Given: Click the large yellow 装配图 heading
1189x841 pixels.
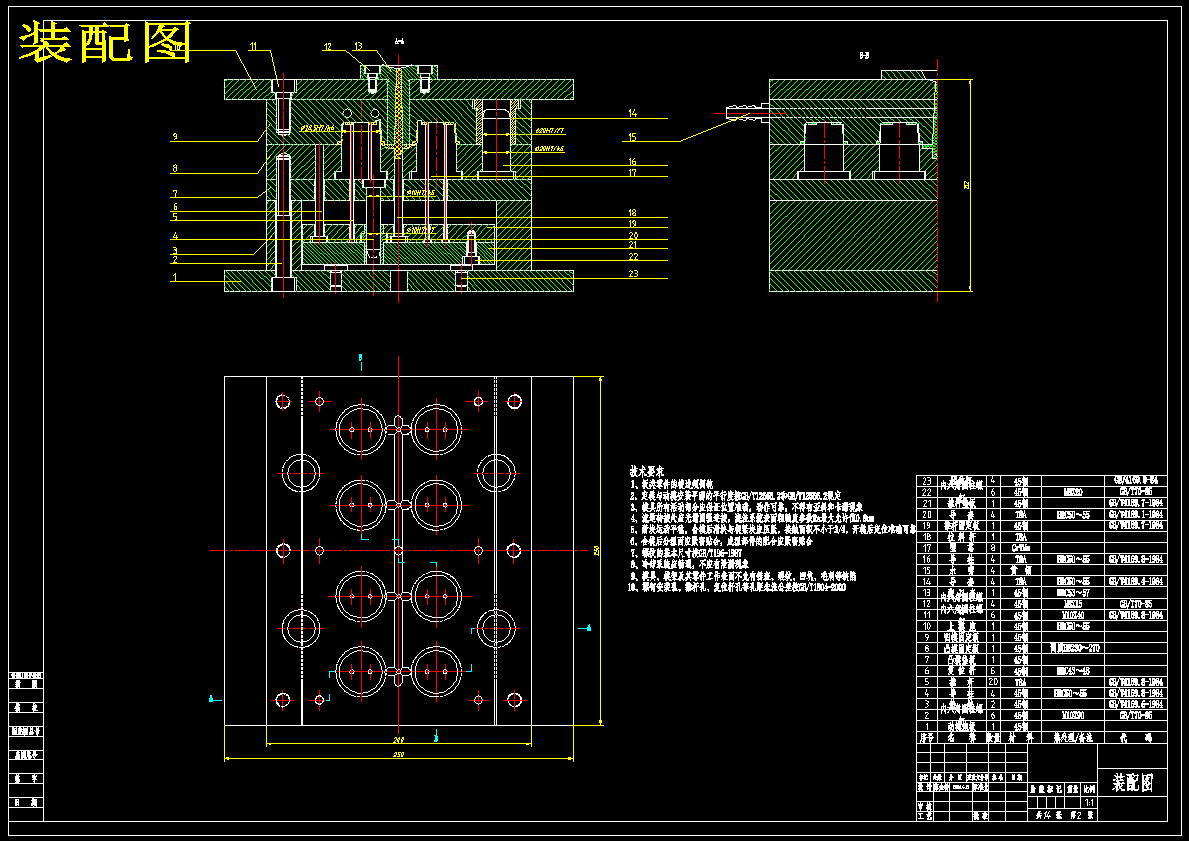Looking at the screenshot, I should click(x=104, y=42).
